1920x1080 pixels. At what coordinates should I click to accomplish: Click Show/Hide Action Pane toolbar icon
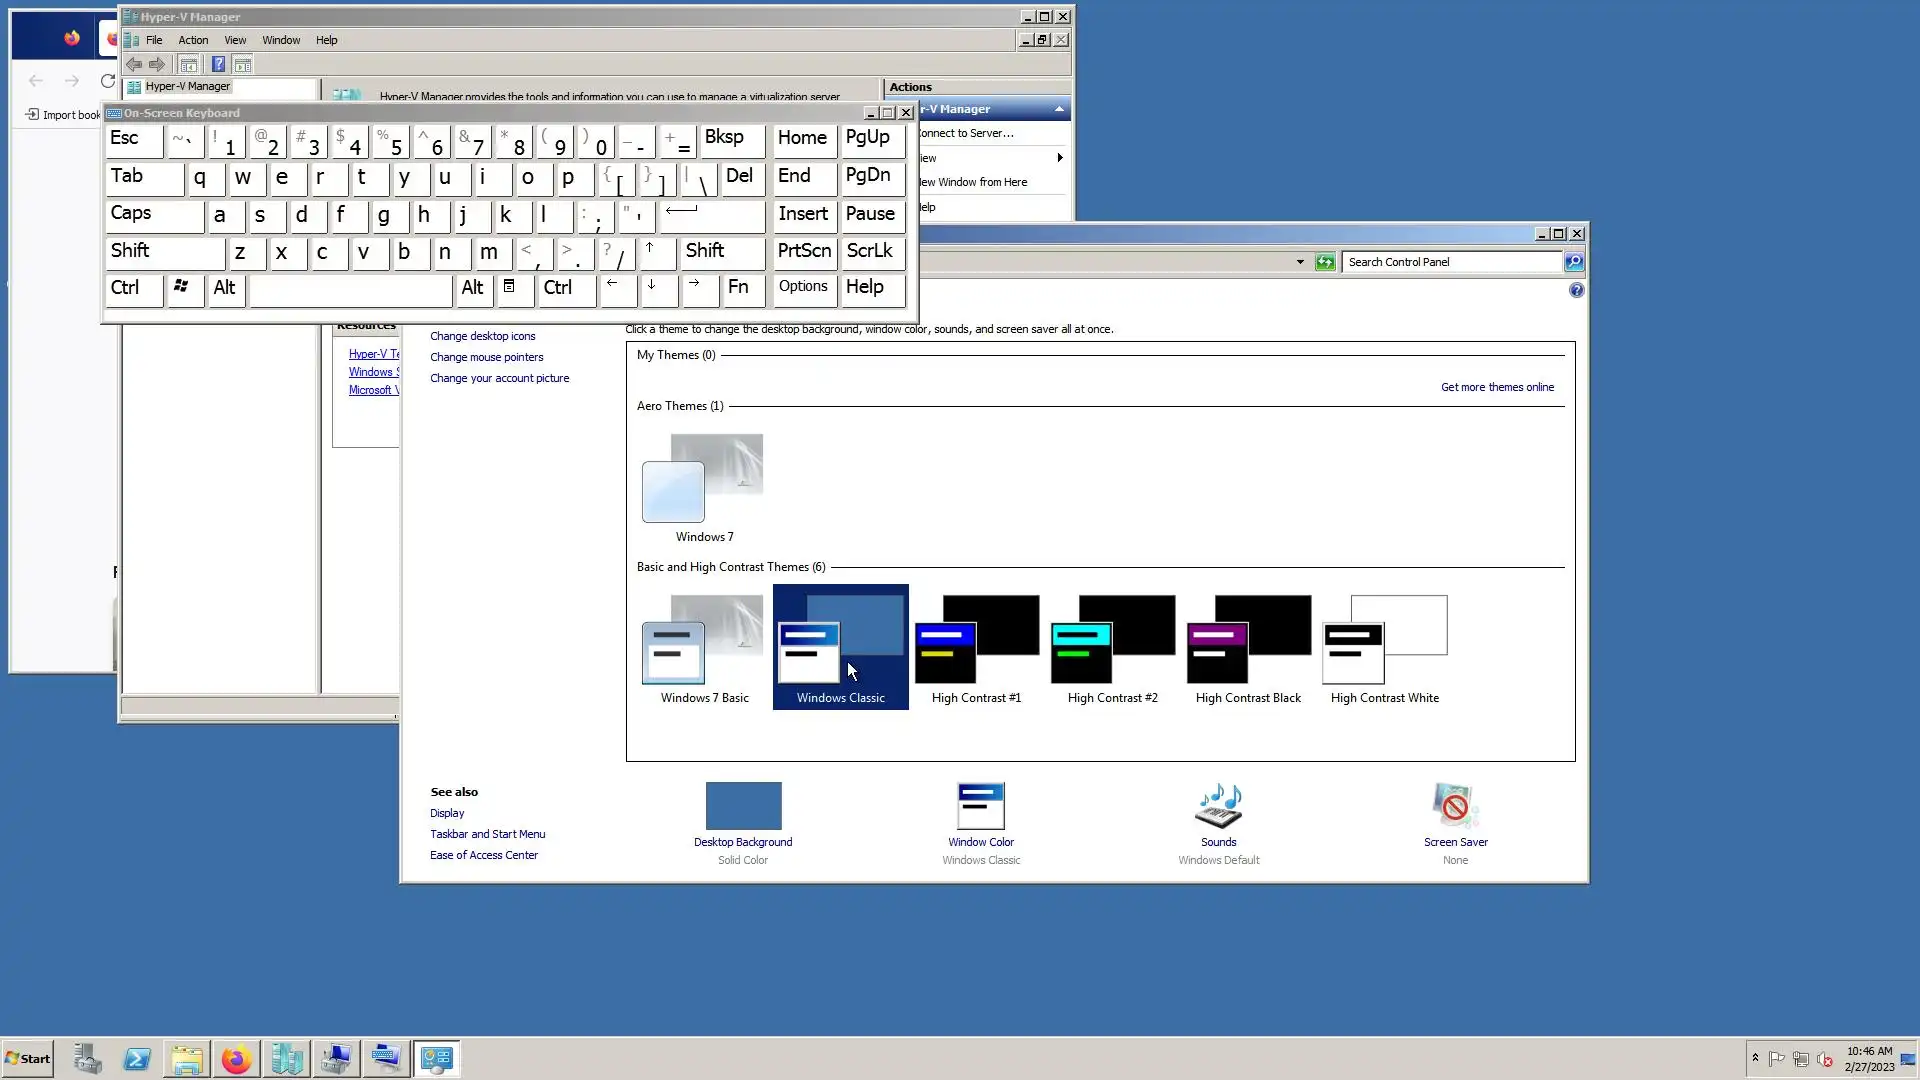pyautogui.click(x=243, y=65)
